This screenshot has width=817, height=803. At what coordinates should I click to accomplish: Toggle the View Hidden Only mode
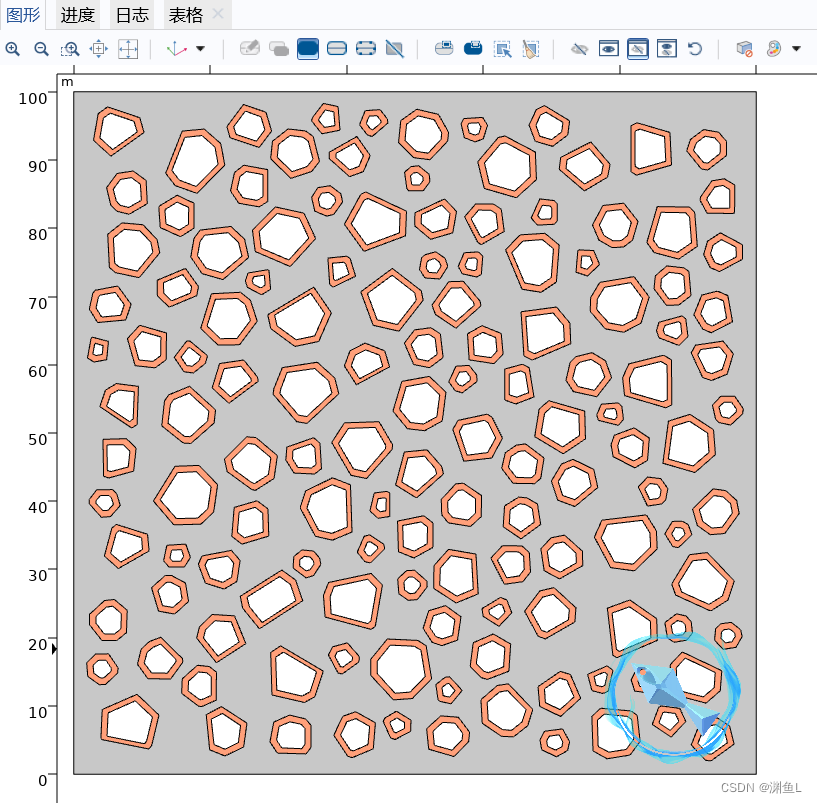pyautogui.click(x=638, y=48)
